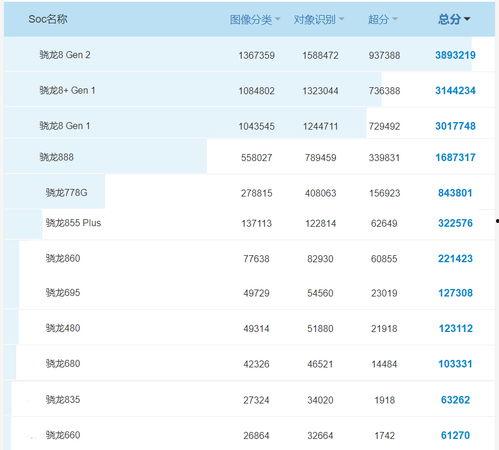This screenshot has width=499, height=450.
Task: Select the 骁龙860 row name
Action: pyautogui.click(x=63, y=258)
